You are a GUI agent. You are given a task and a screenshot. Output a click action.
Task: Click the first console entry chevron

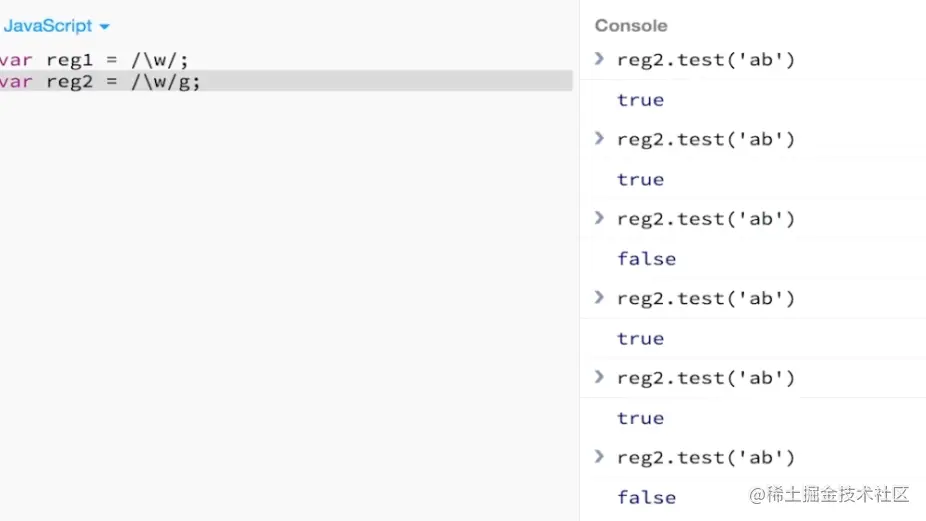pyautogui.click(x=599, y=58)
